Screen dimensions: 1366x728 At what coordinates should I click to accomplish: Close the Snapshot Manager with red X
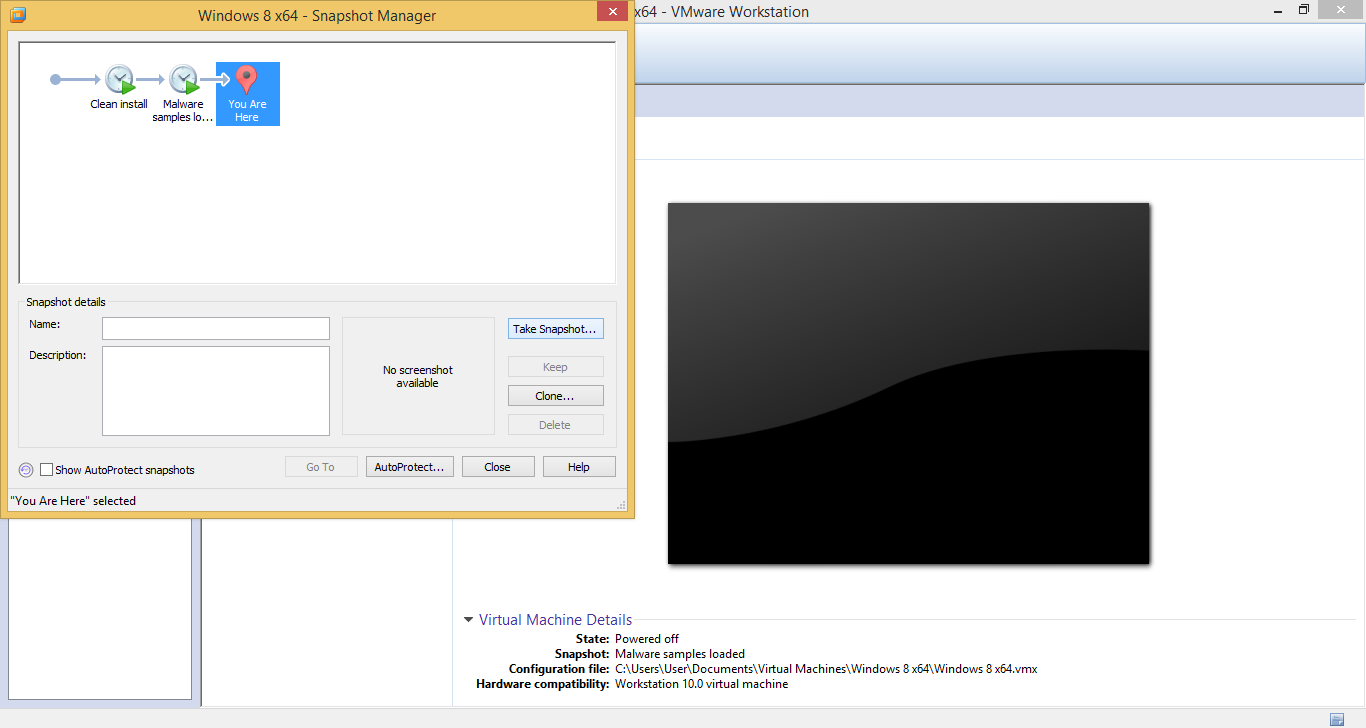(611, 11)
